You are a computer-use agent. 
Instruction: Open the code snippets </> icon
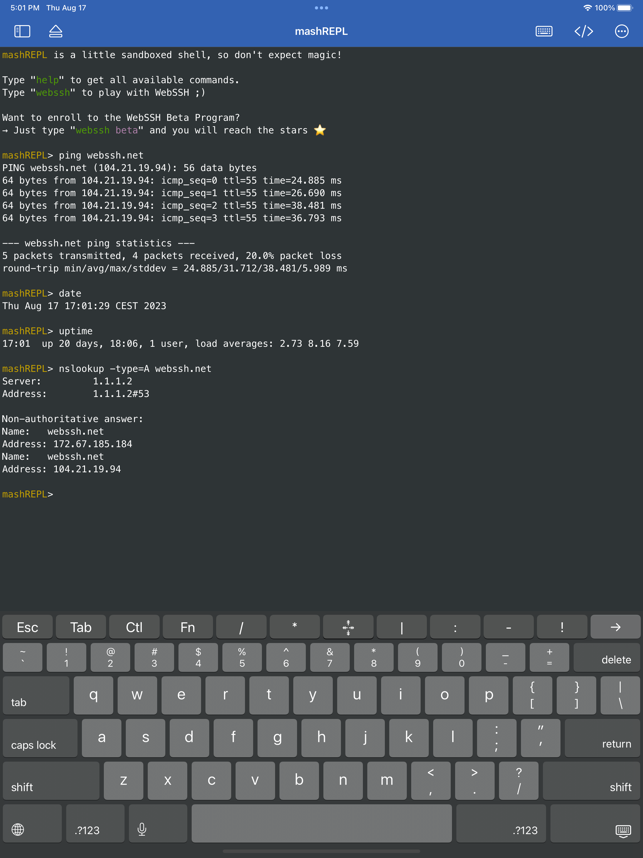pos(583,31)
